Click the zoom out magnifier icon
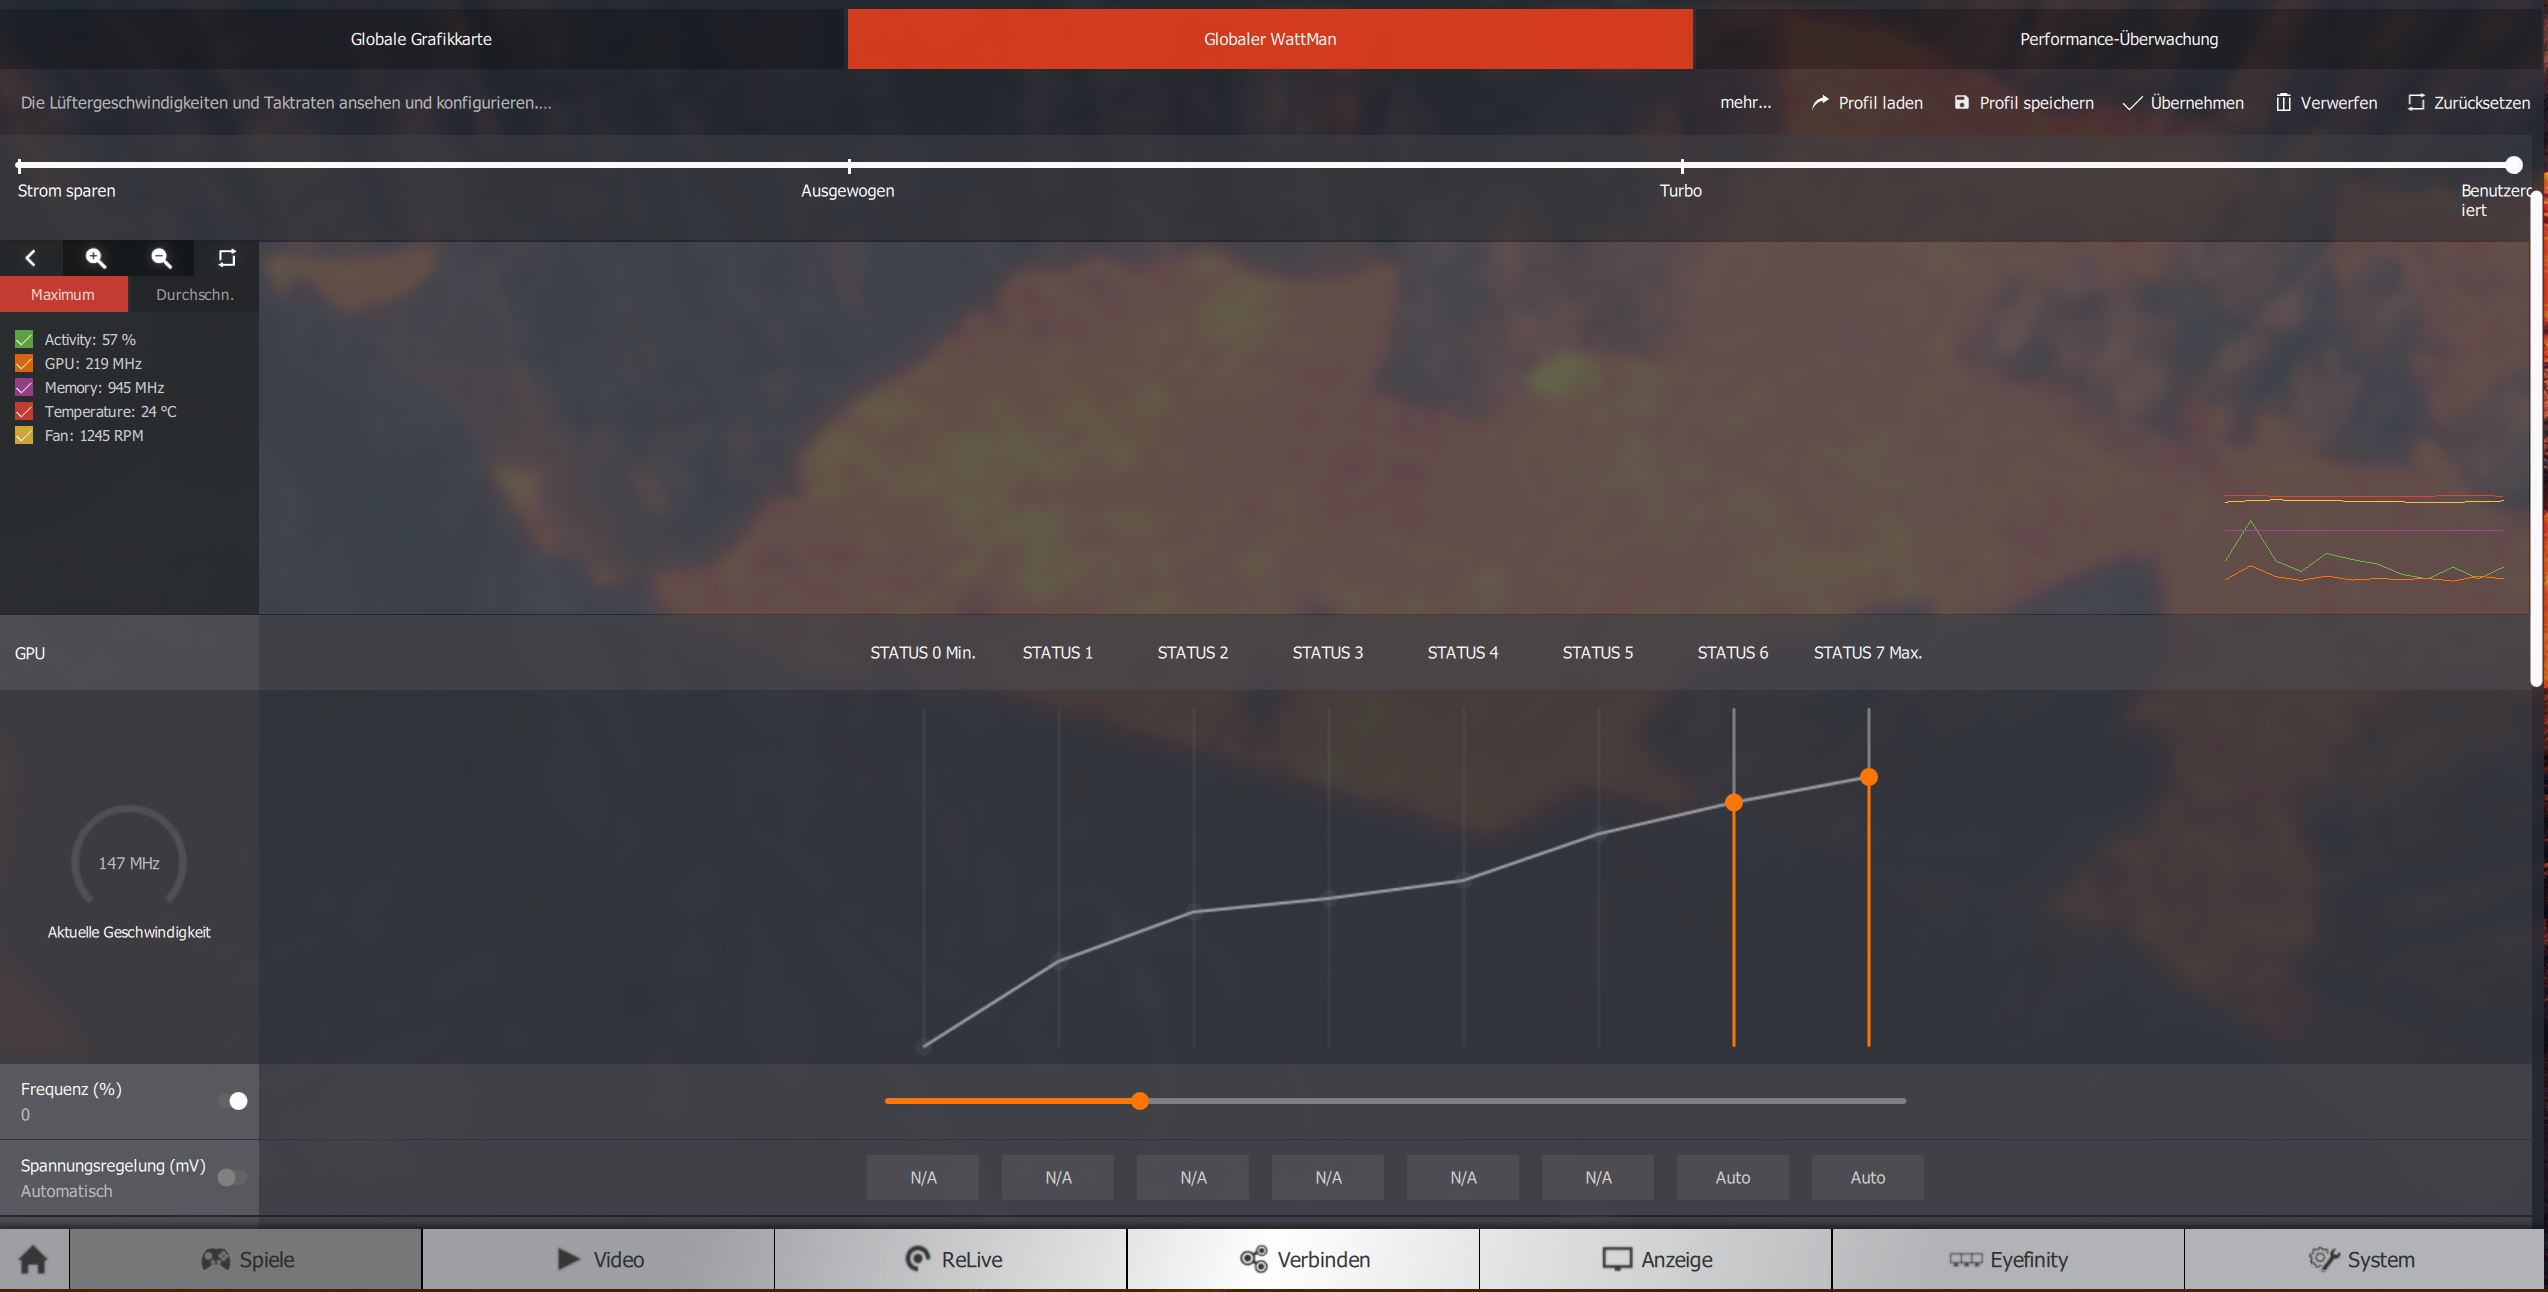The width and height of the screenshot is (2548, 1292). 161,258
